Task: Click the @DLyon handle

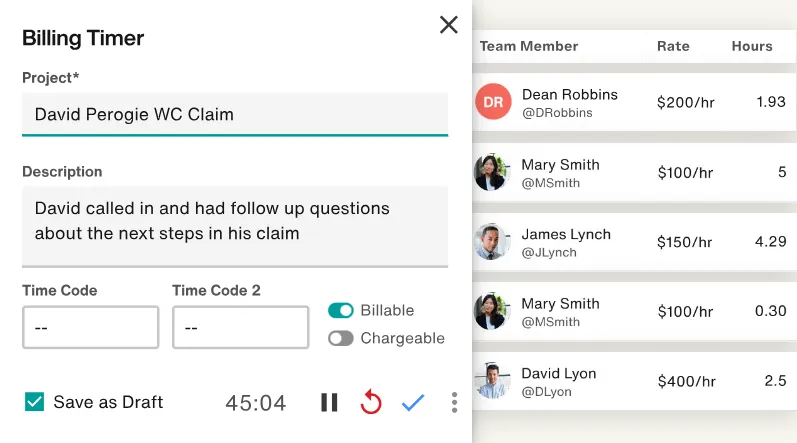Action: coord(546,392)
